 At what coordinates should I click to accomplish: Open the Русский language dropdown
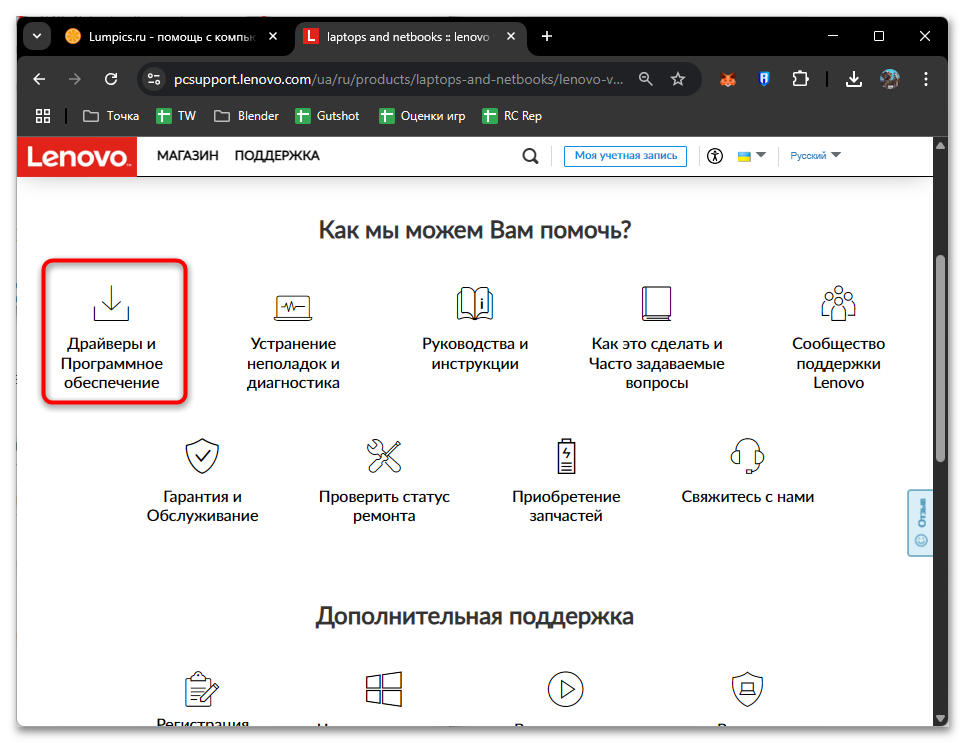pos(815,156)
